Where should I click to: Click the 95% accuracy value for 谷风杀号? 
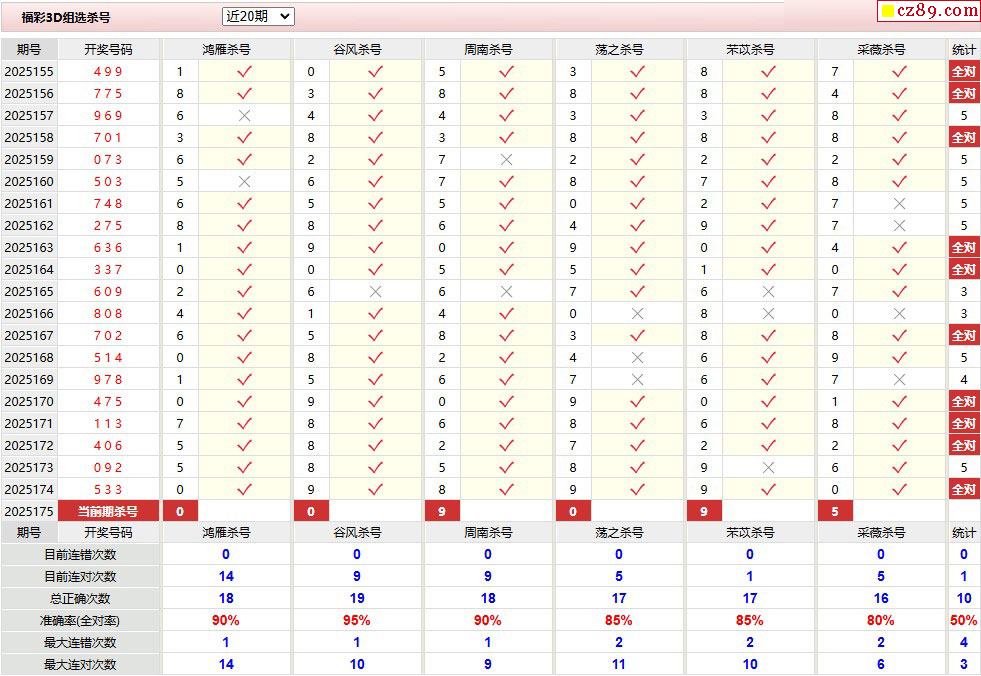point(357,620)
